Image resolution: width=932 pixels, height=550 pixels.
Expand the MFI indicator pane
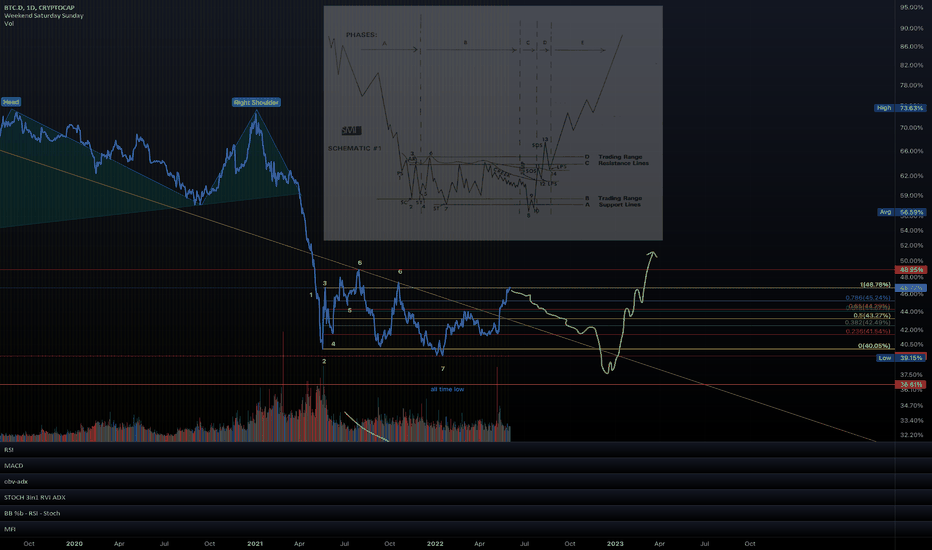[x=447, y=529]
